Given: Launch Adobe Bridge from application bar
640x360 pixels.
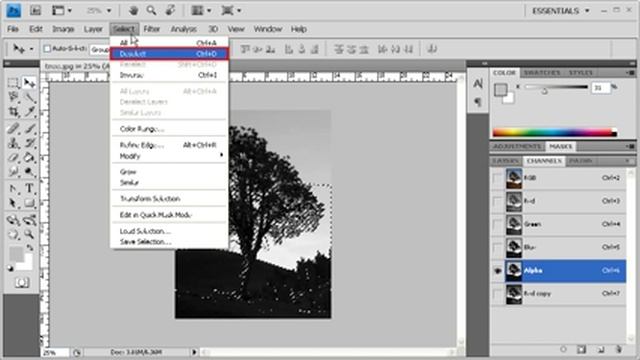Looking at the screenshot, I should pyautogui.click(x=36, y=11).
